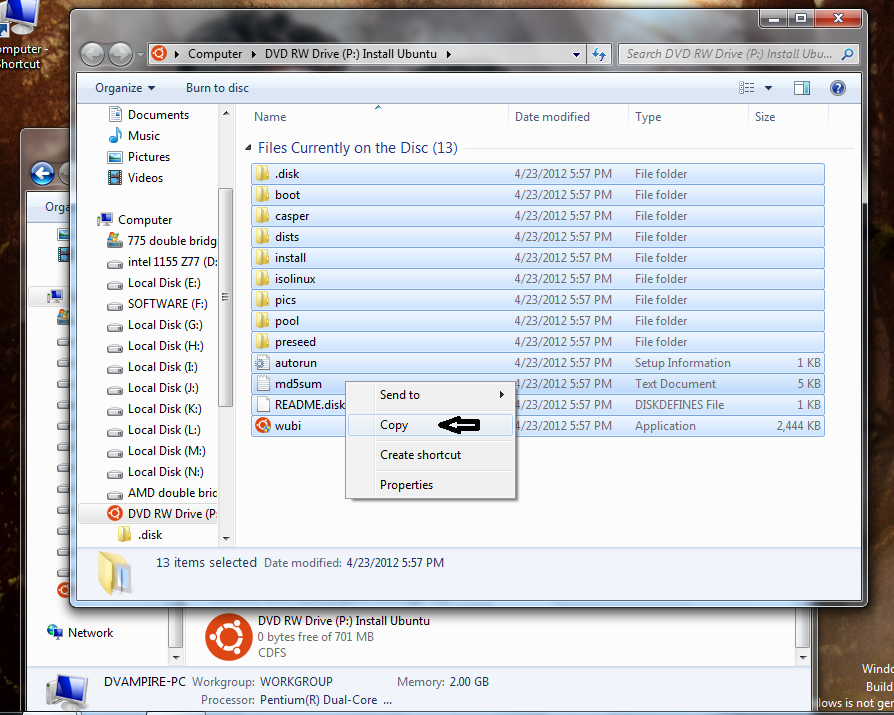Open the Help question mark icon
The height and width of the screenshot is (715, 894).
tap(838, 88)
